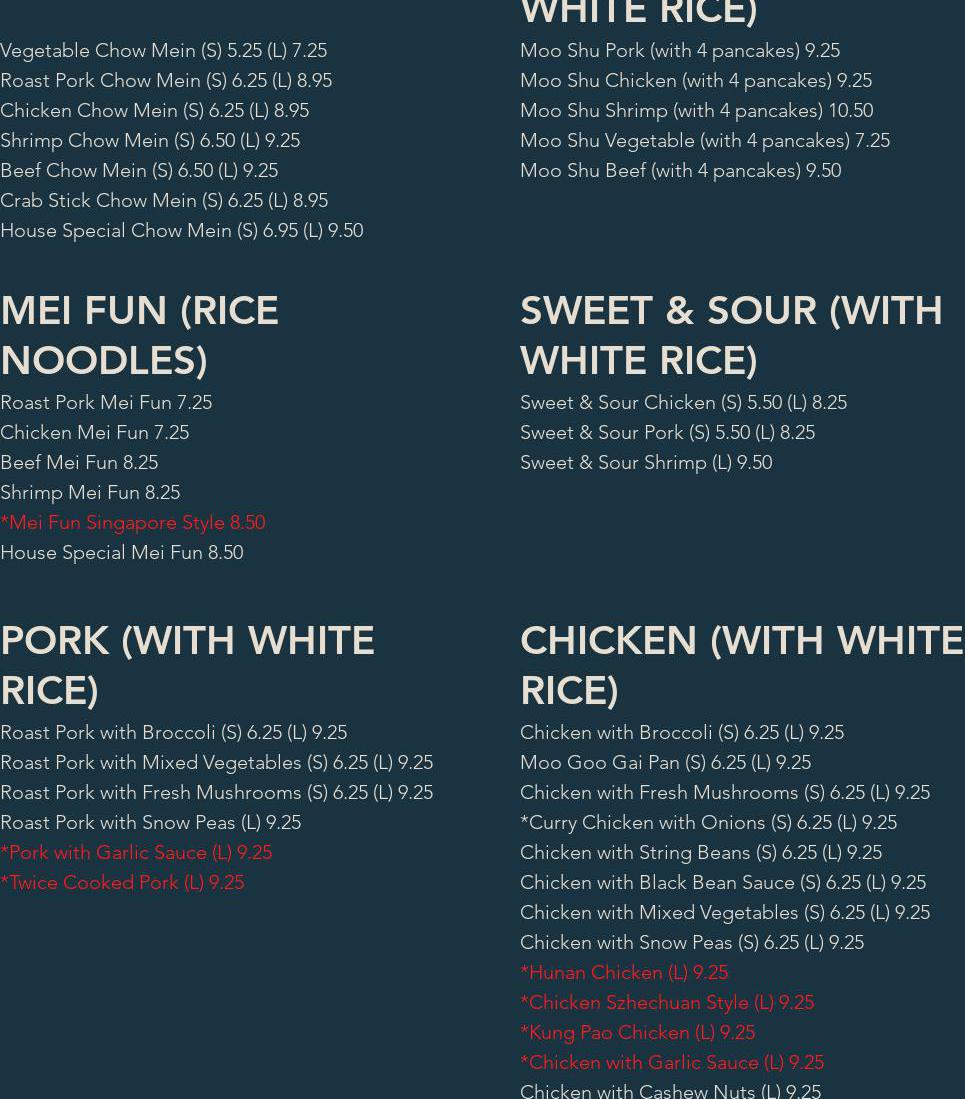Click the Moo Shu Vegetable entry

[704, 141]
